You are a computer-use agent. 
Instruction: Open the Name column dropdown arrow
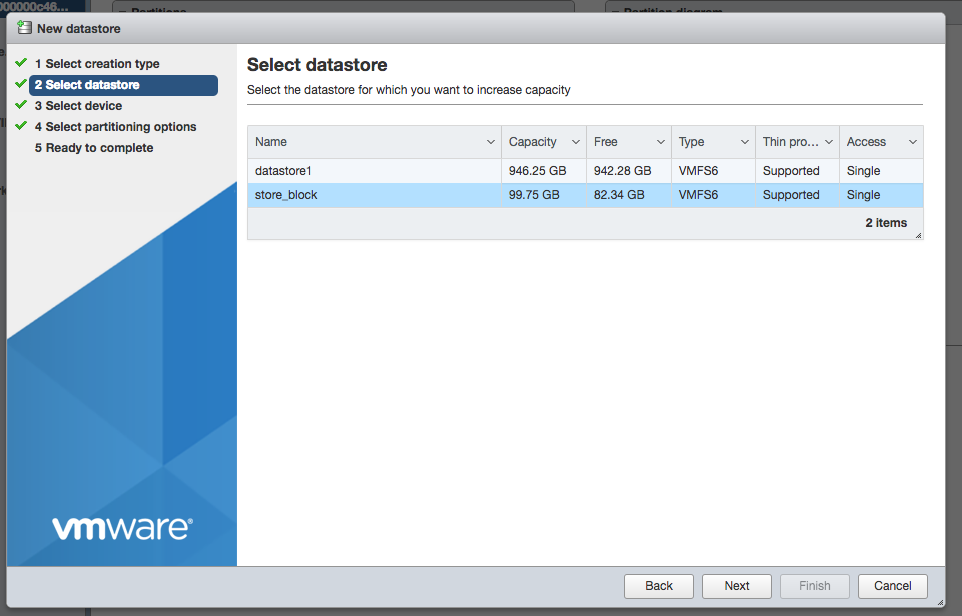[490, 142]
